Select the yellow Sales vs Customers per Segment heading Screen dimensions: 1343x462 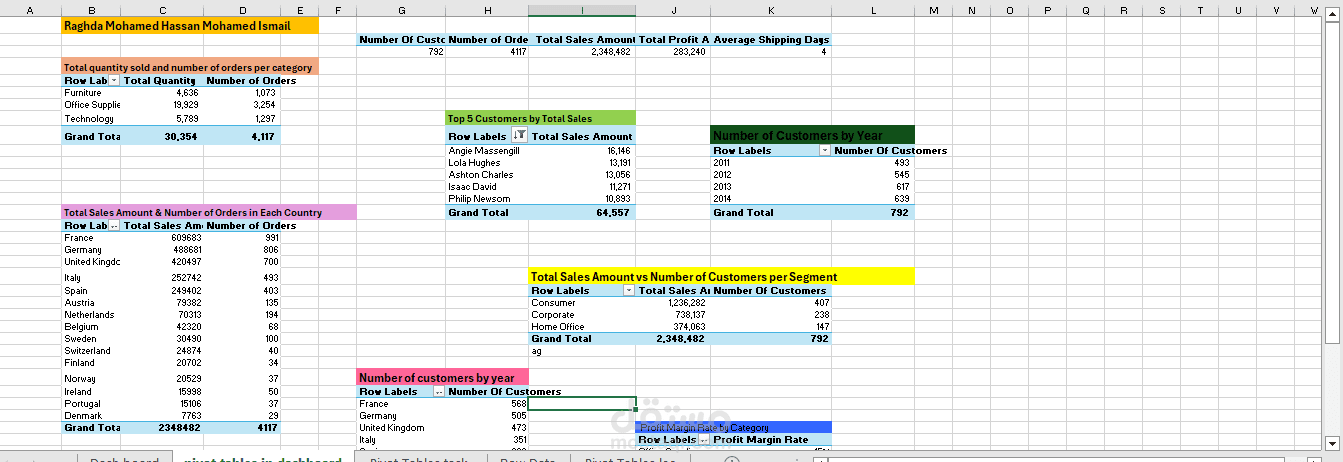pyautogui.click(x=721, y=276)
